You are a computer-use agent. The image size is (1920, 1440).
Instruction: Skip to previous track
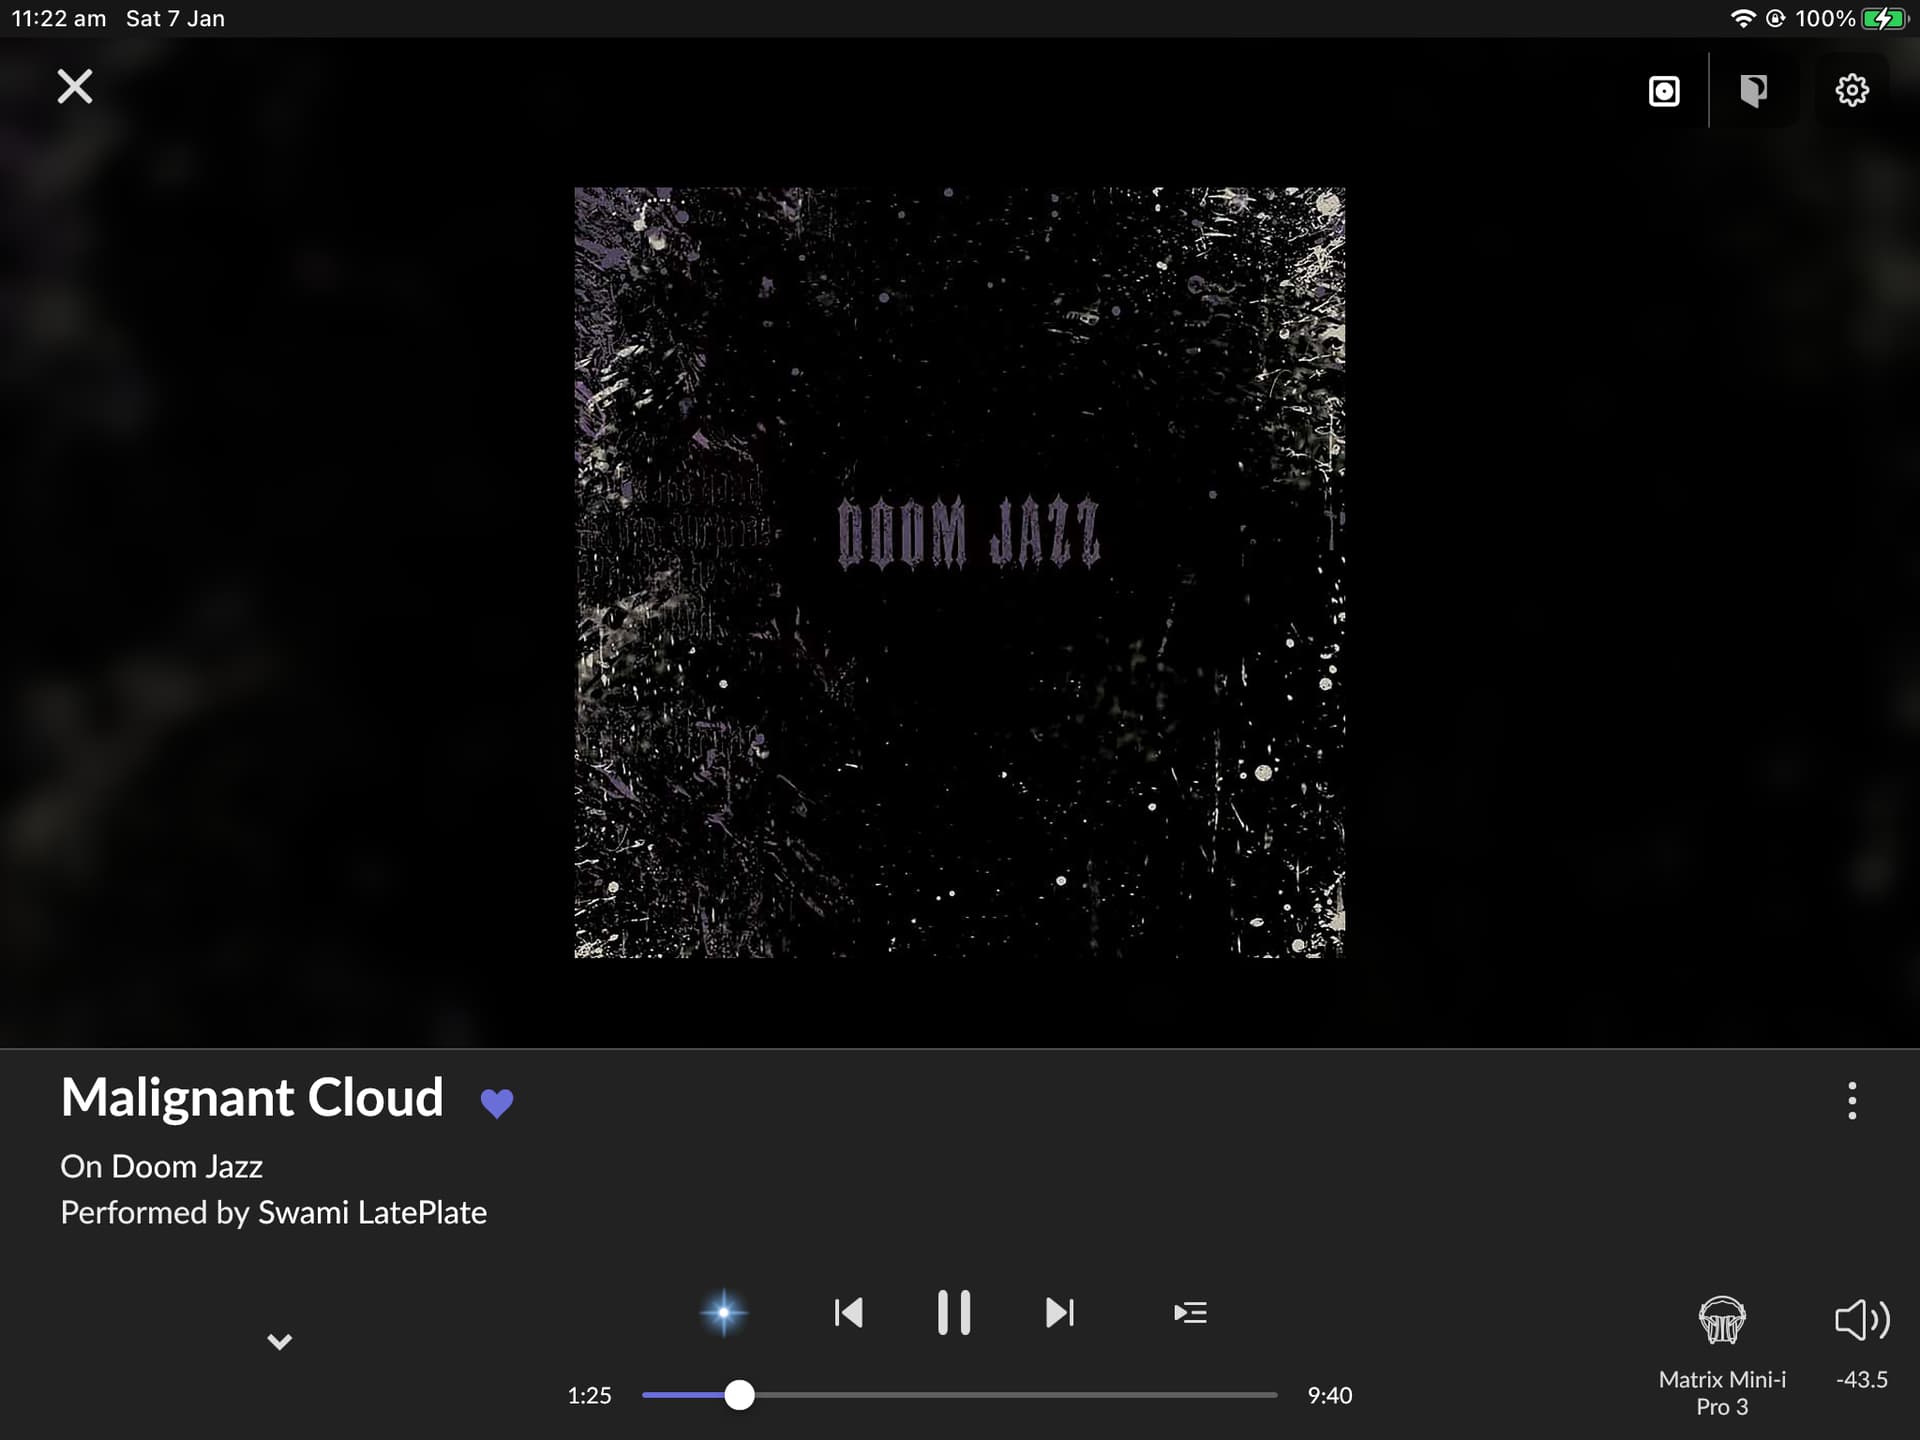(848, 1312)
